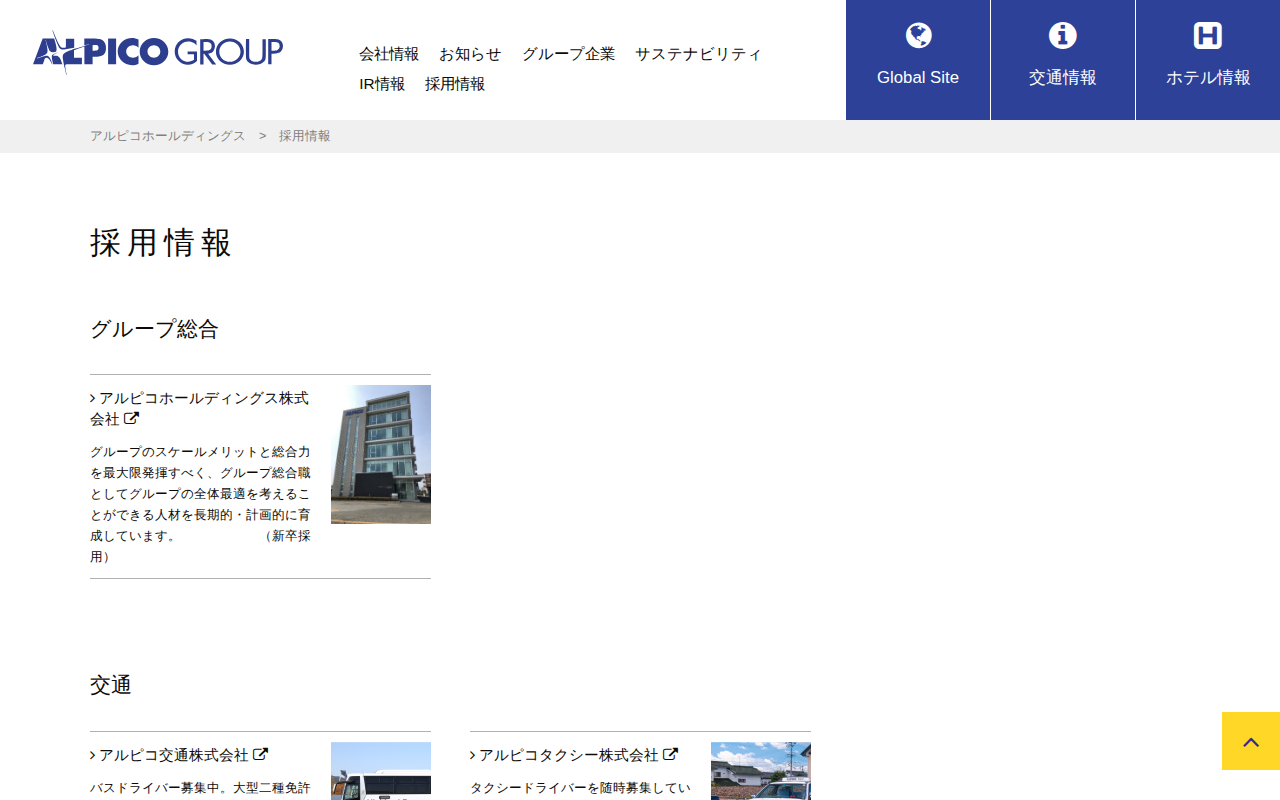Click the グループ総合 section heading
Viewport: 1280px width, 800px height.
coord(154,329)
